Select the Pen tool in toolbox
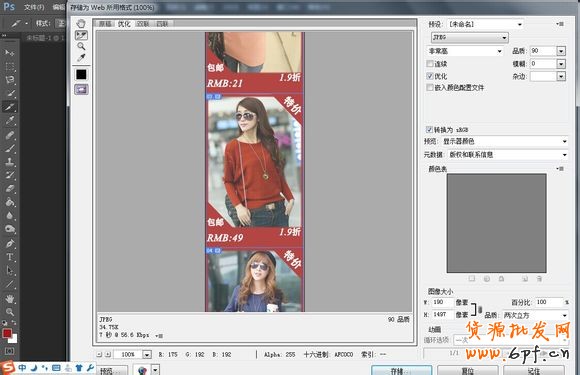Screen dimensions: 580x375 pos(10,243)
